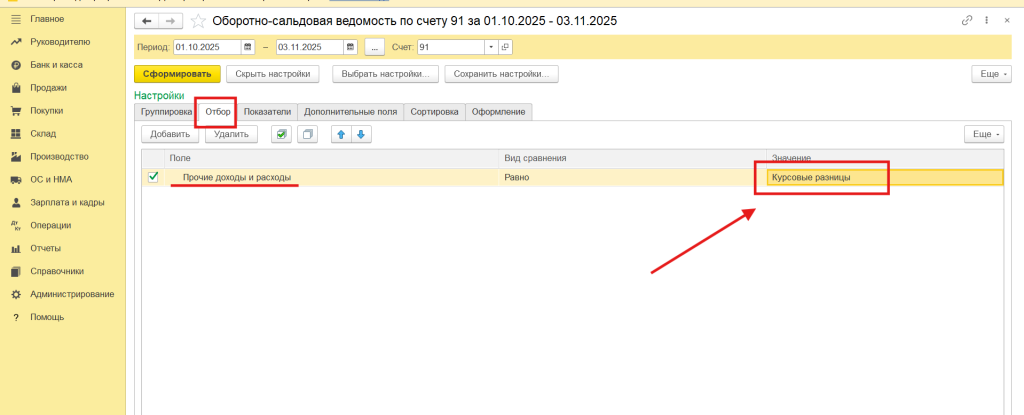
Task: Click the Добавить filter button
Action: (170, 134)
